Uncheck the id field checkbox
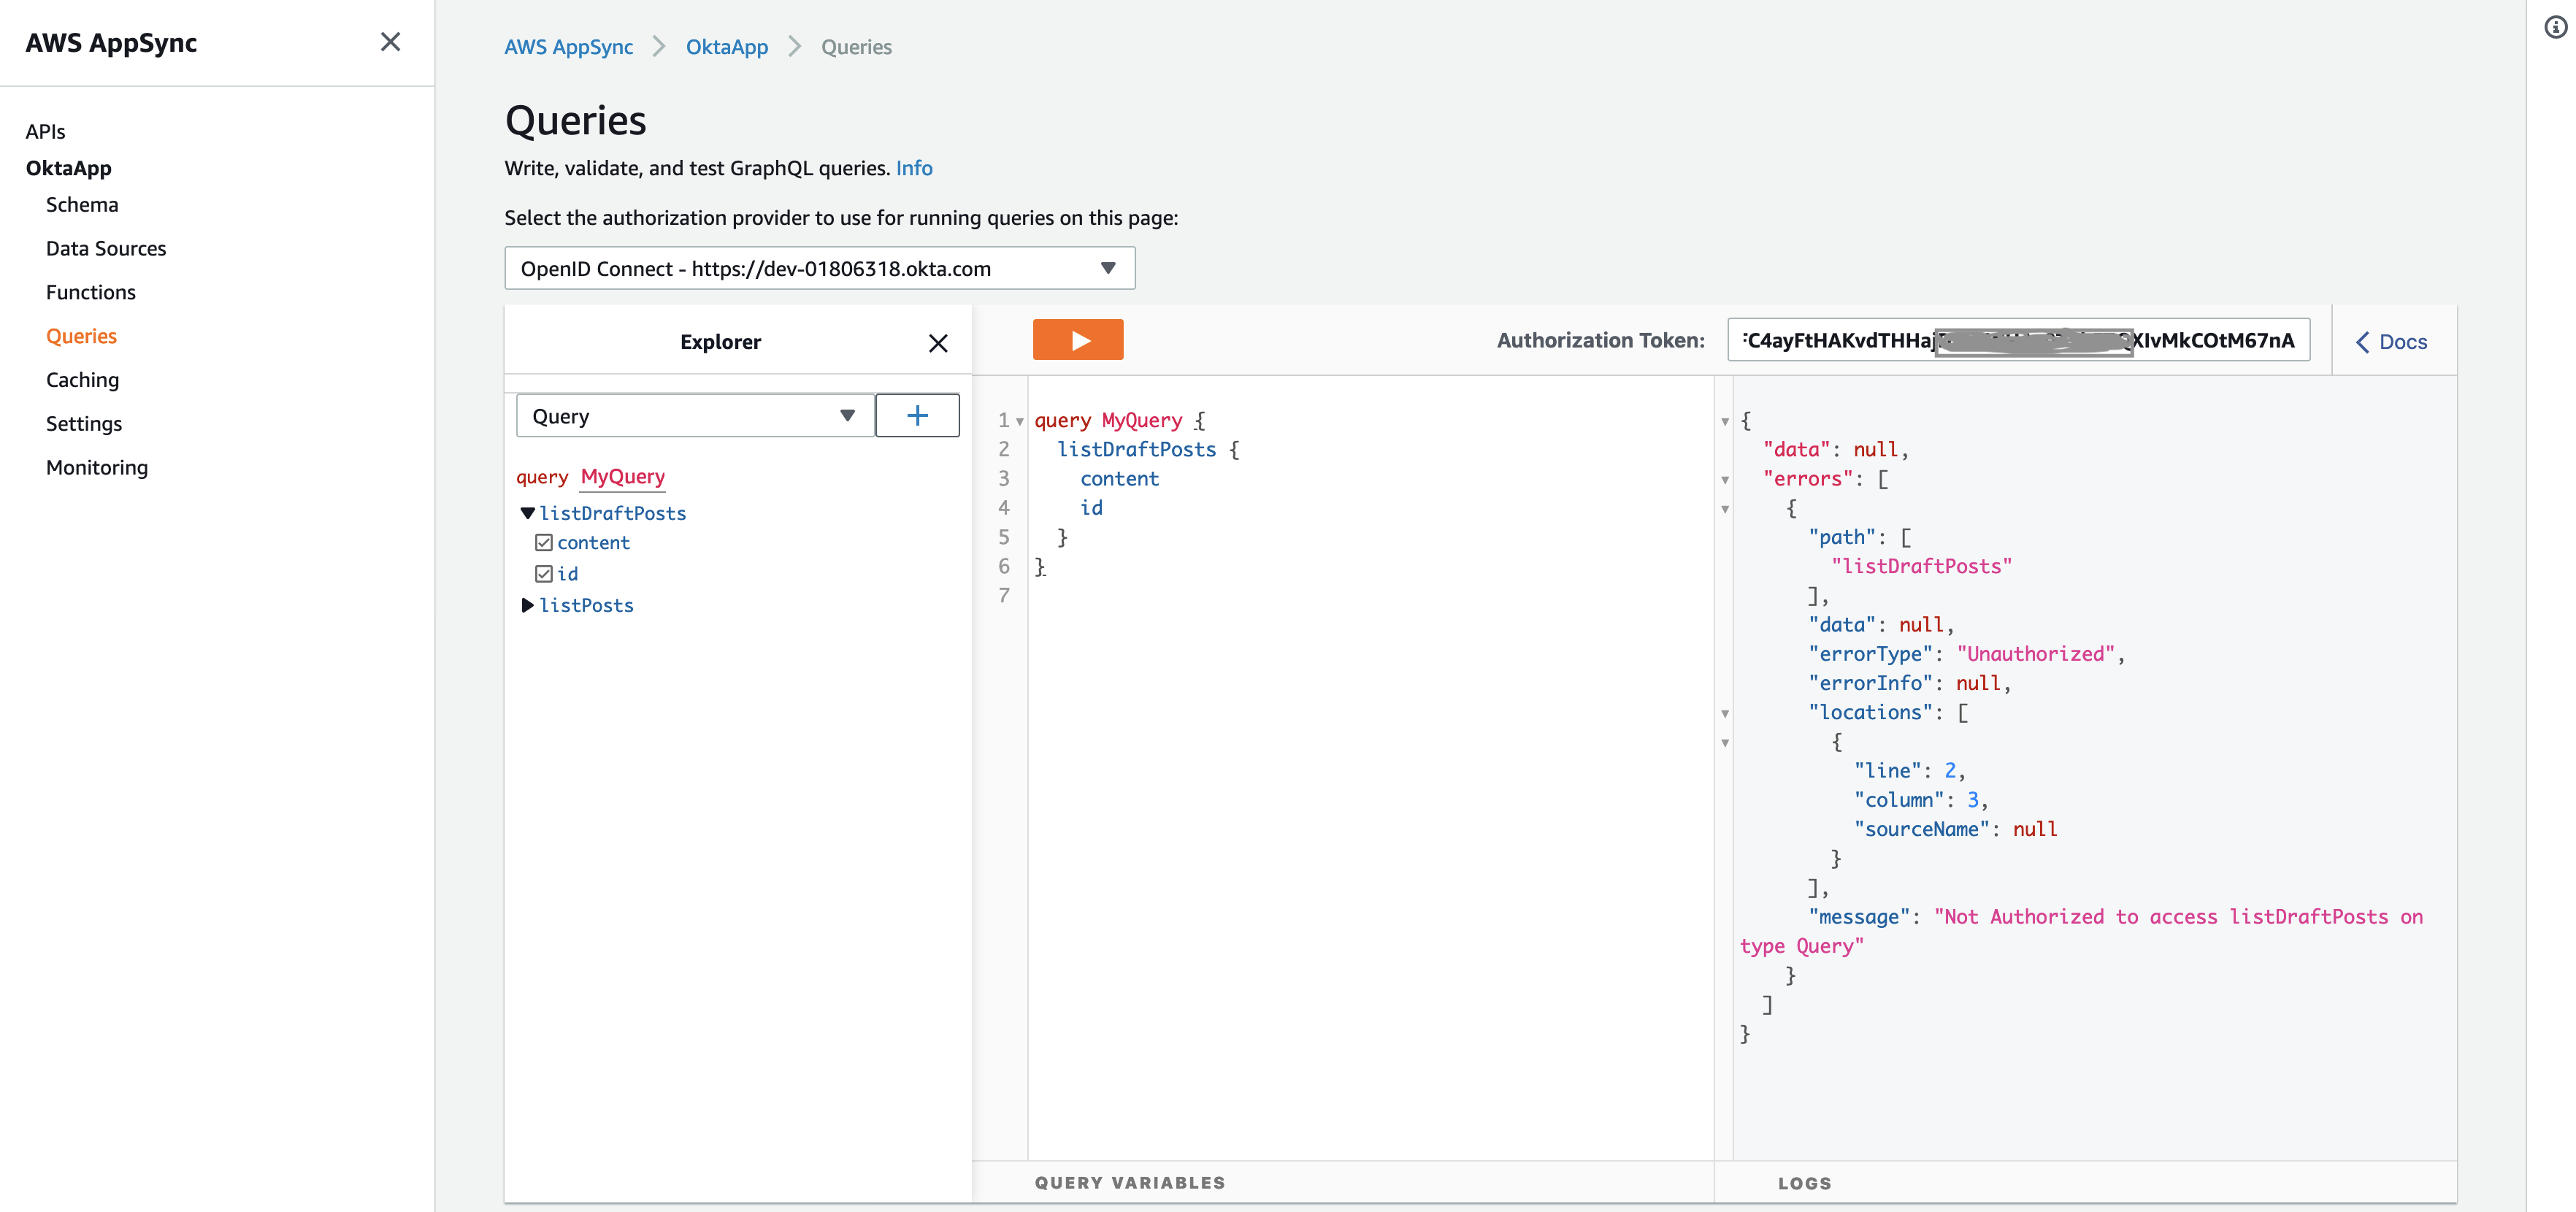Viewport: 2576px width, 1212px height. pyautogui.click(x=543, y=574)
